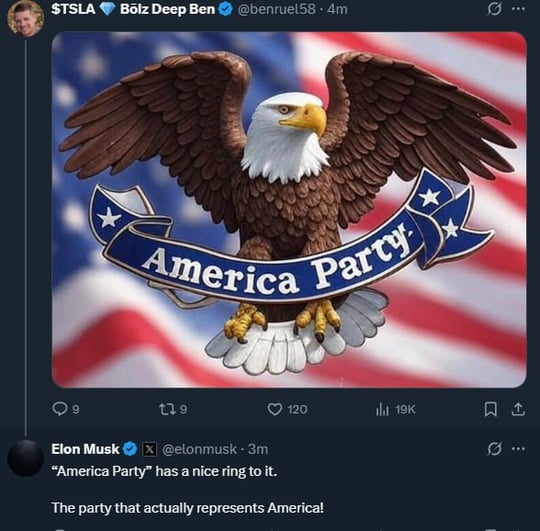The height and width of the screenshot is (531, 540).
Task: Open more options on Bōlz Deep Ben's post
Action: 518,9
